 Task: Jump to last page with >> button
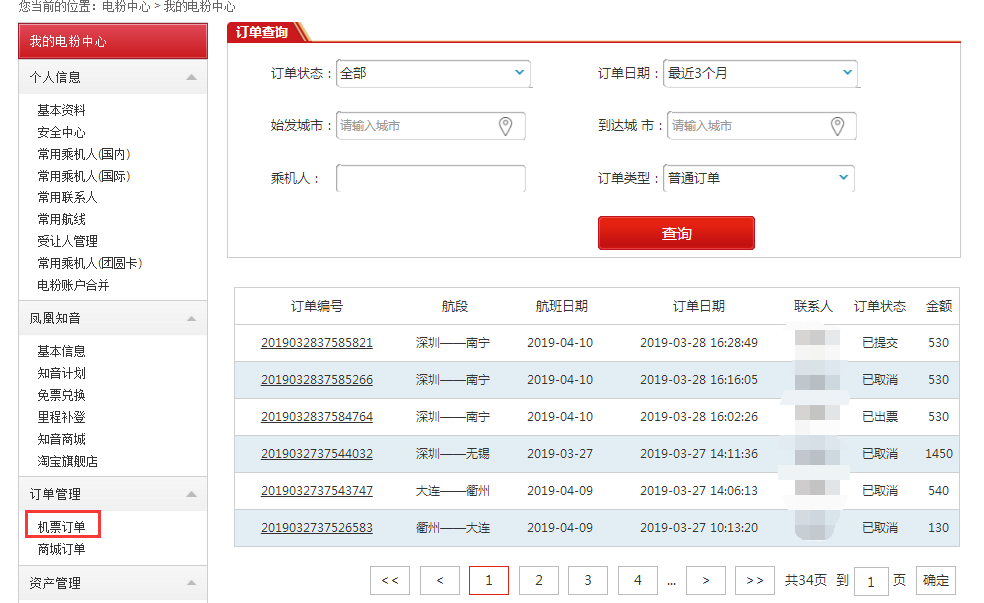[755, 580]
